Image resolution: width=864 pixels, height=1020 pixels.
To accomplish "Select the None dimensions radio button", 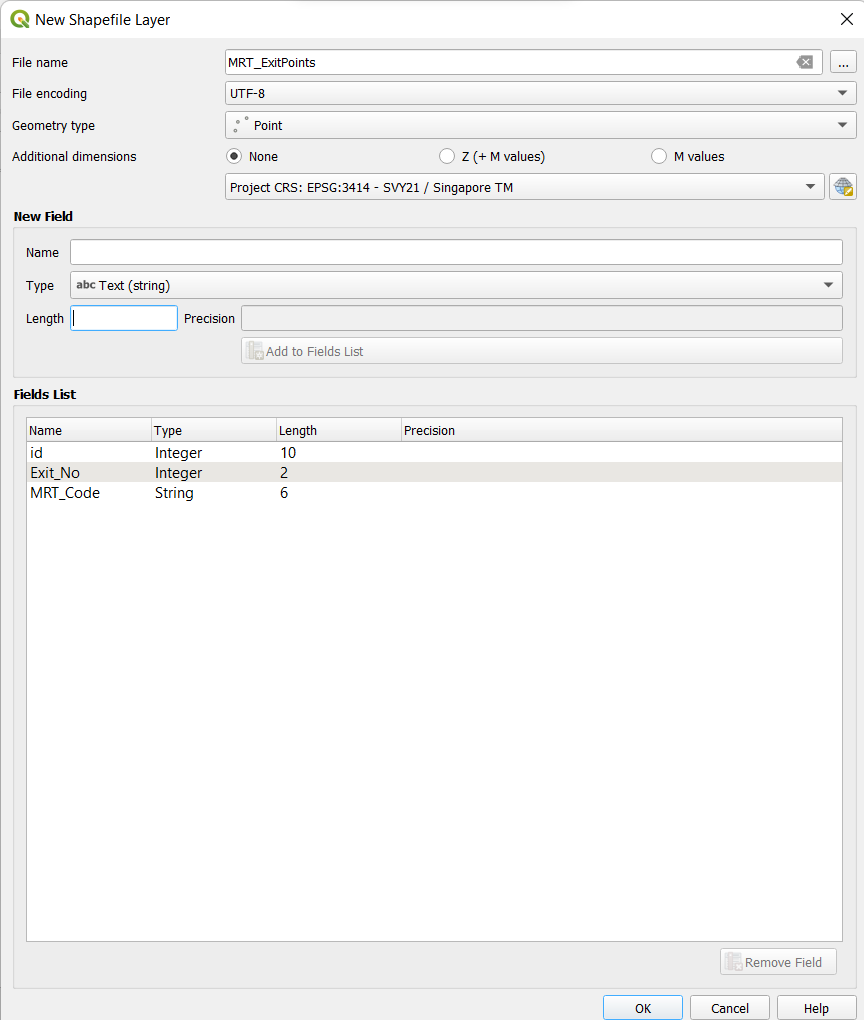I will 235,156.
